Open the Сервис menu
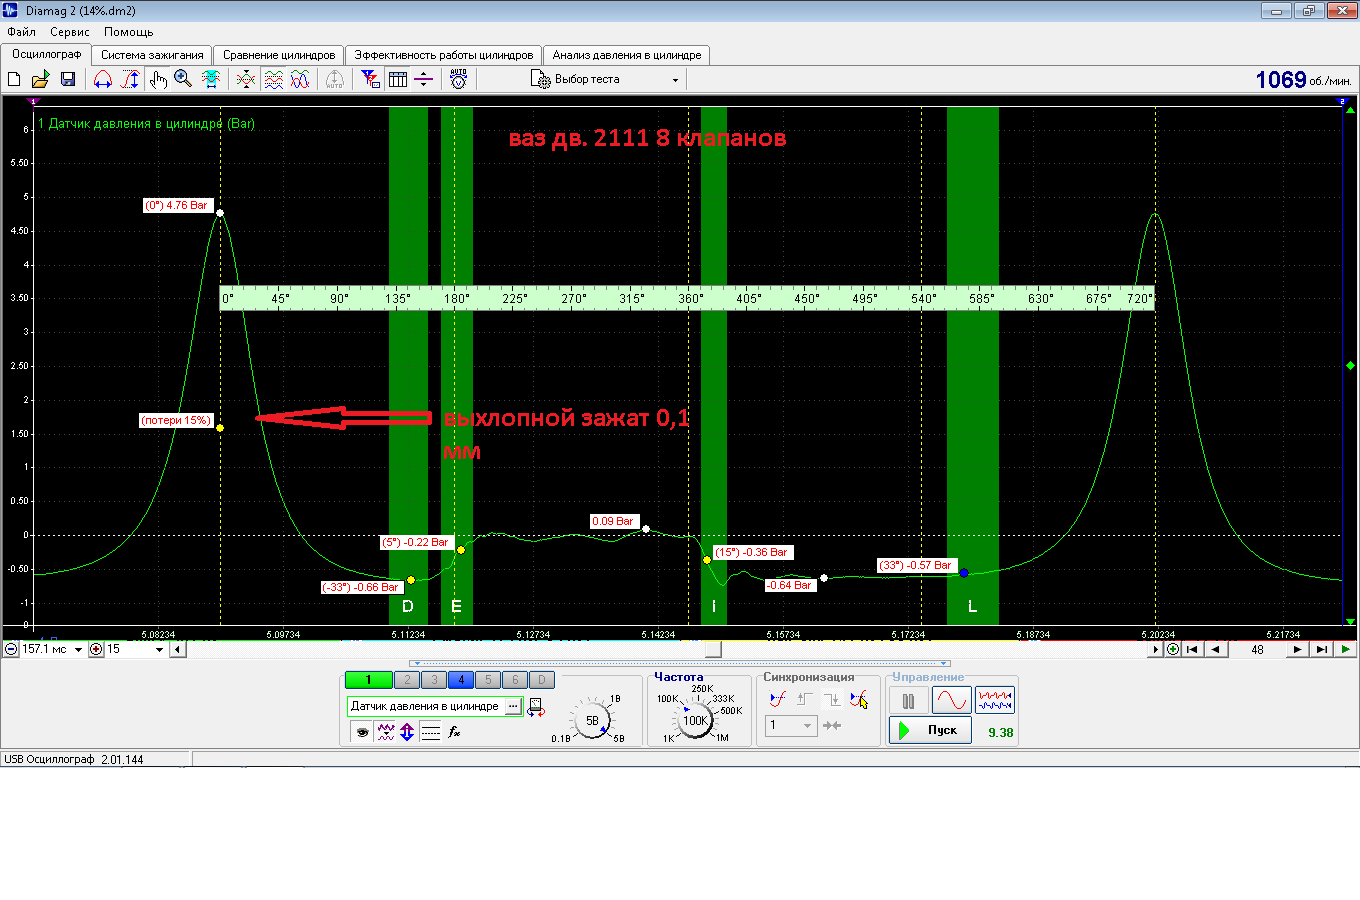The image size is (1360, 900). pos(70,32)
